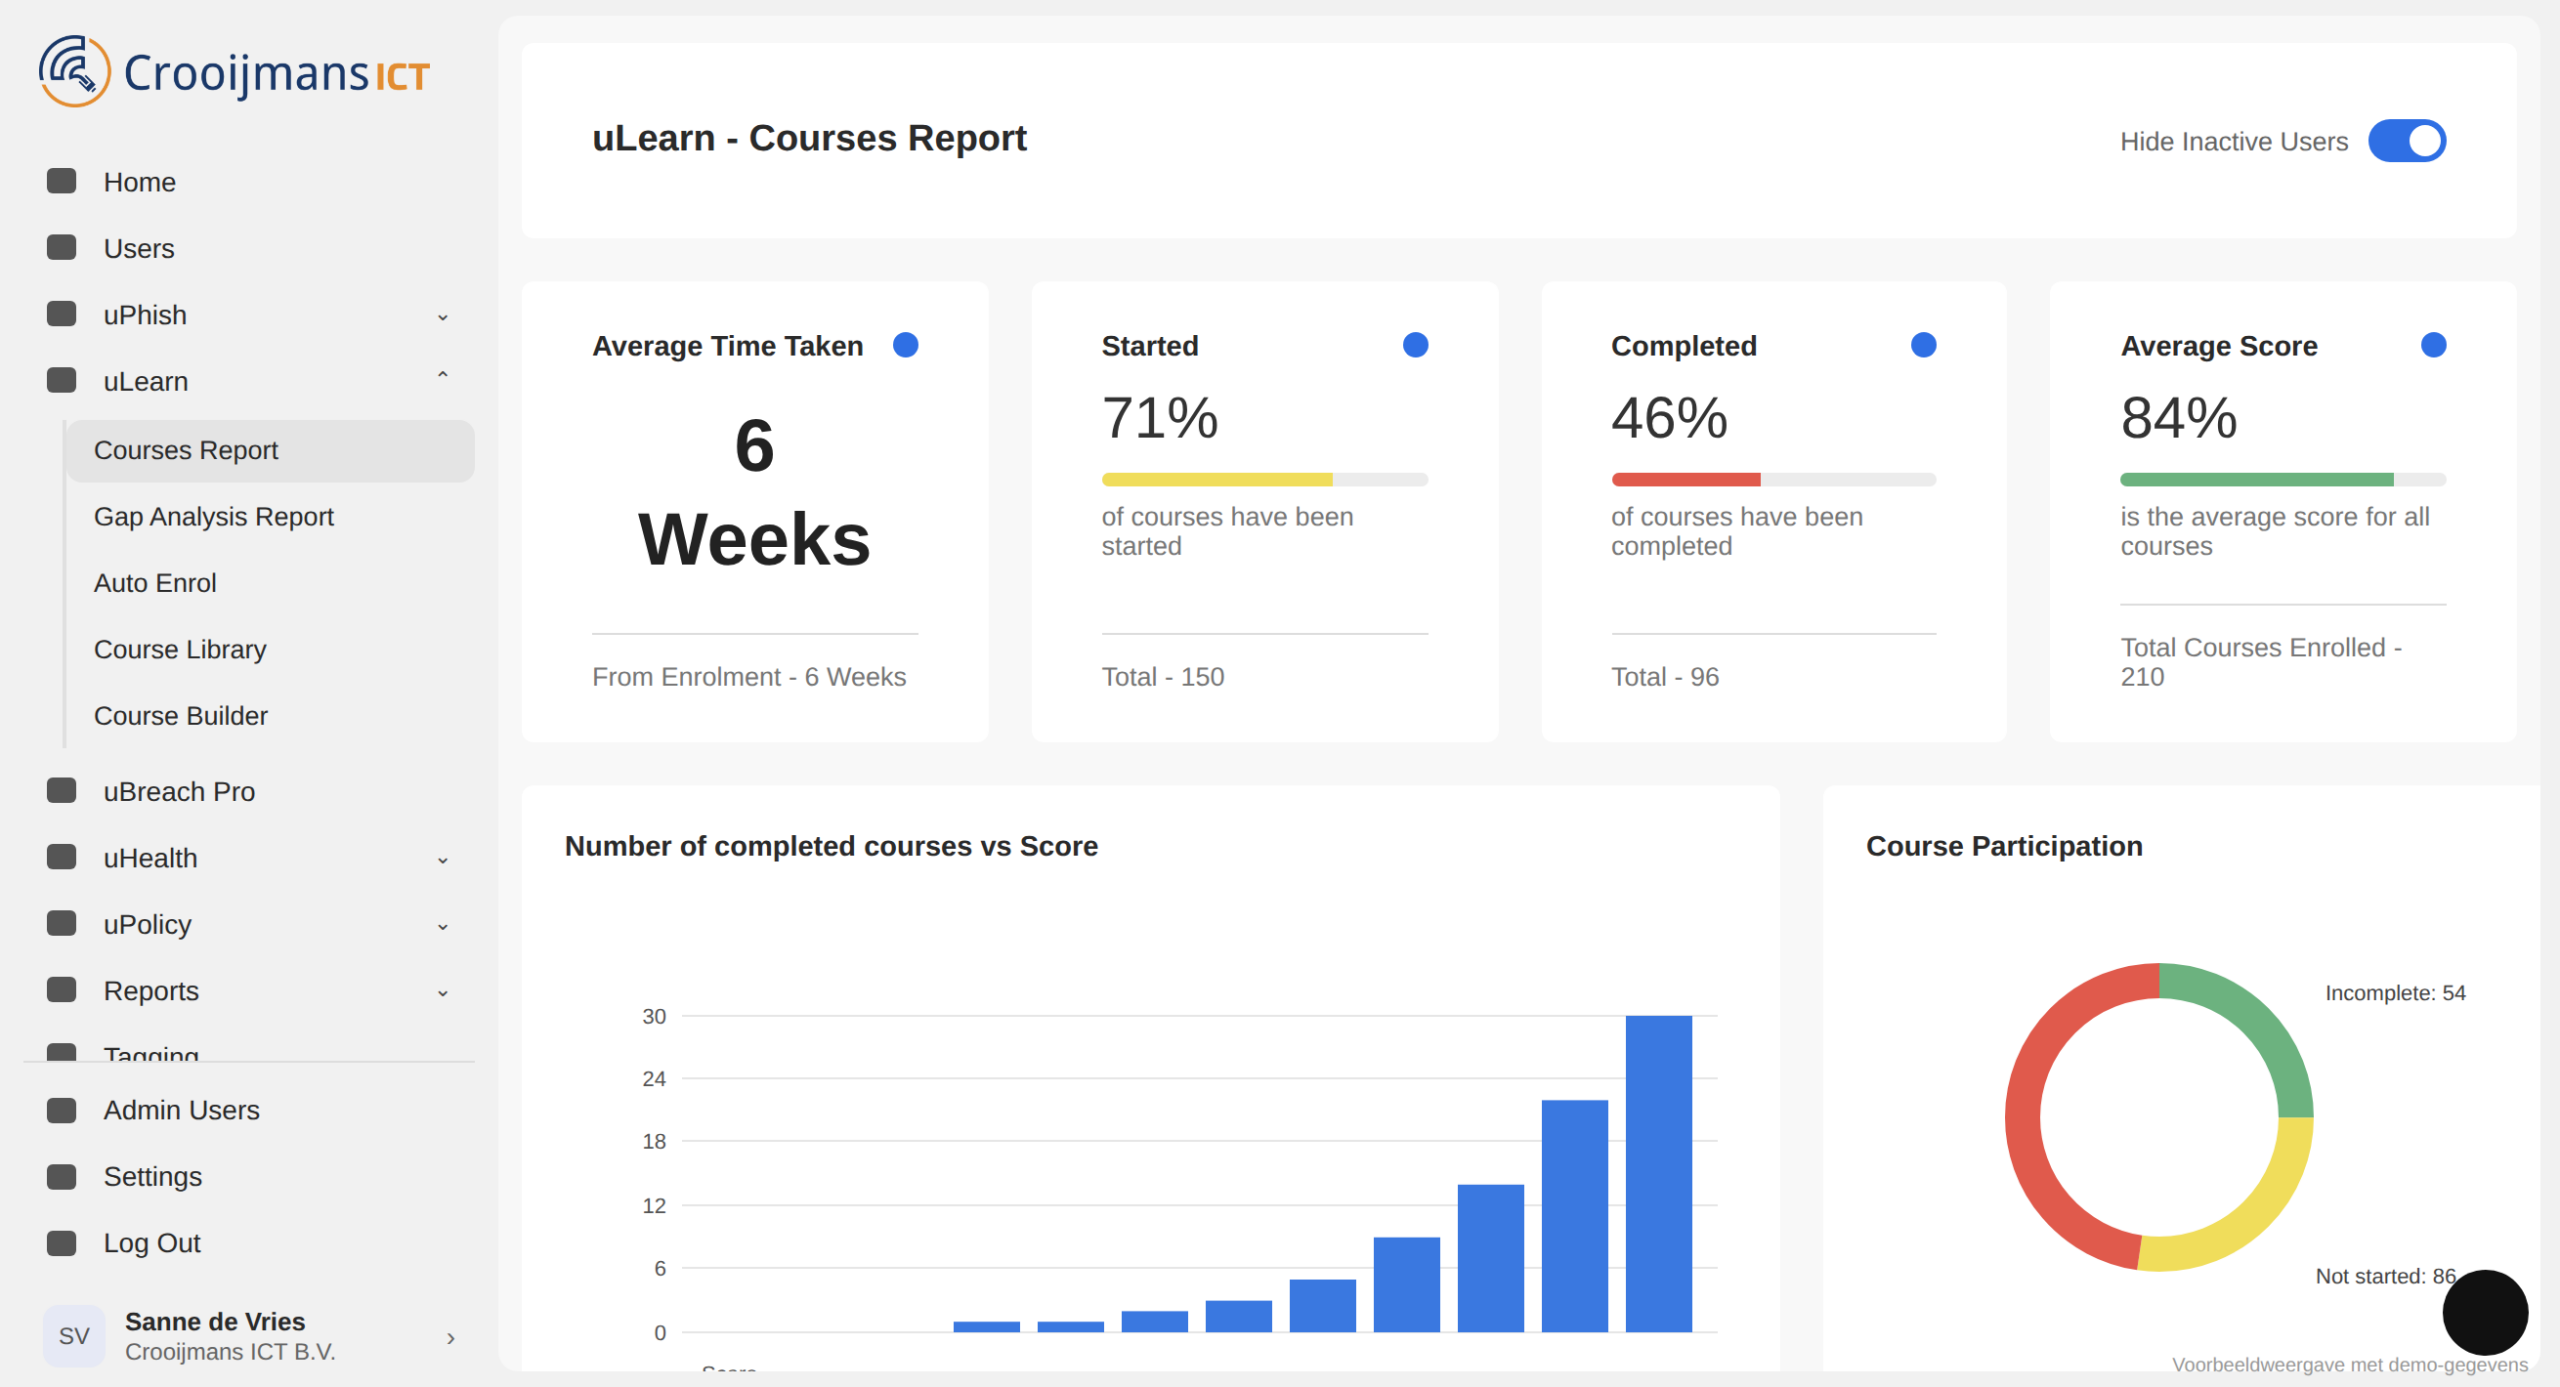Click the tallest bar in the score chart
The image size is (2560, 1387).
pyautogui.click(x=1658, y=1173)
